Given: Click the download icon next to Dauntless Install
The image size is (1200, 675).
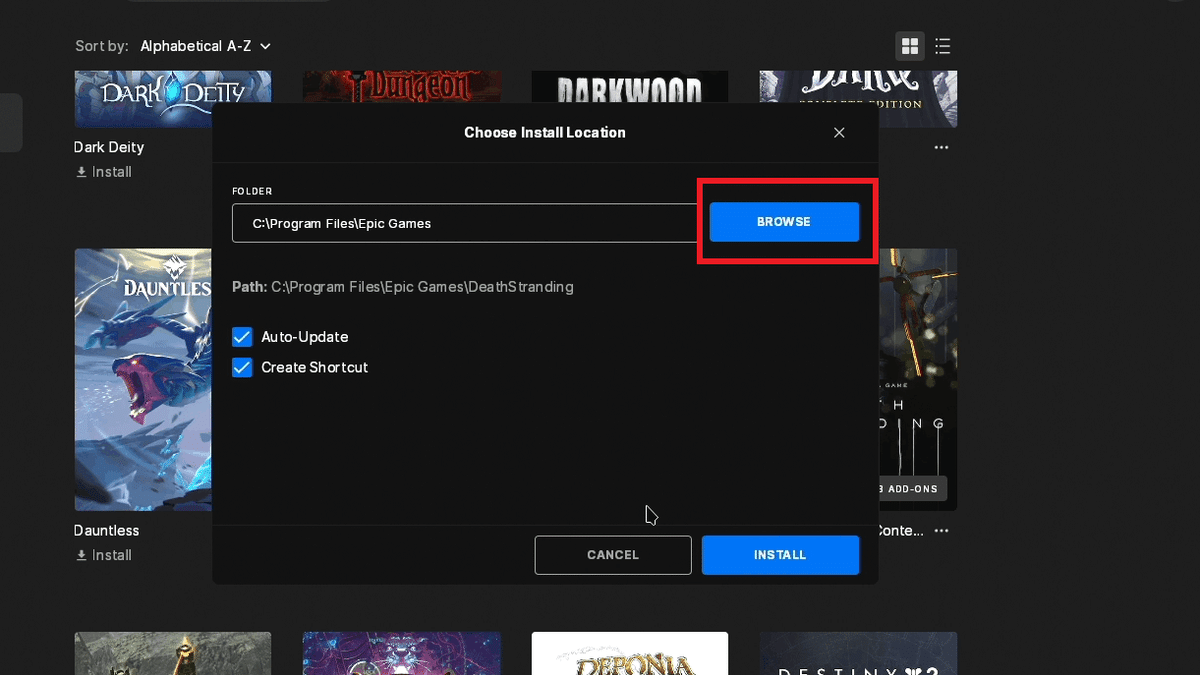Looking at the screenshot, I should 81,555.
